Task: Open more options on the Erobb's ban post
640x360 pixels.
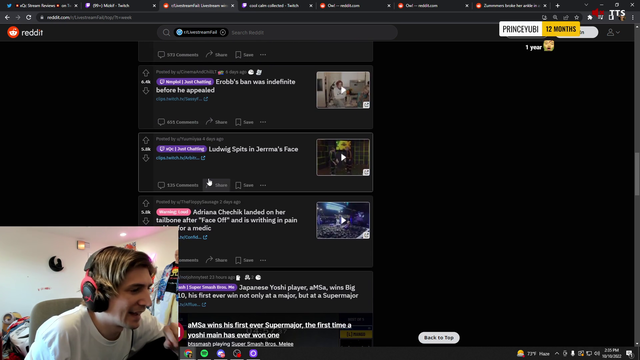Action: 263,122
